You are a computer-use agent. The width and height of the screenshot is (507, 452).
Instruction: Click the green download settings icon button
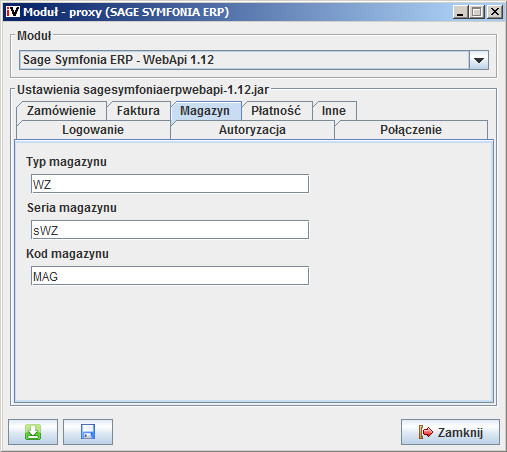(x=33, y=432)
